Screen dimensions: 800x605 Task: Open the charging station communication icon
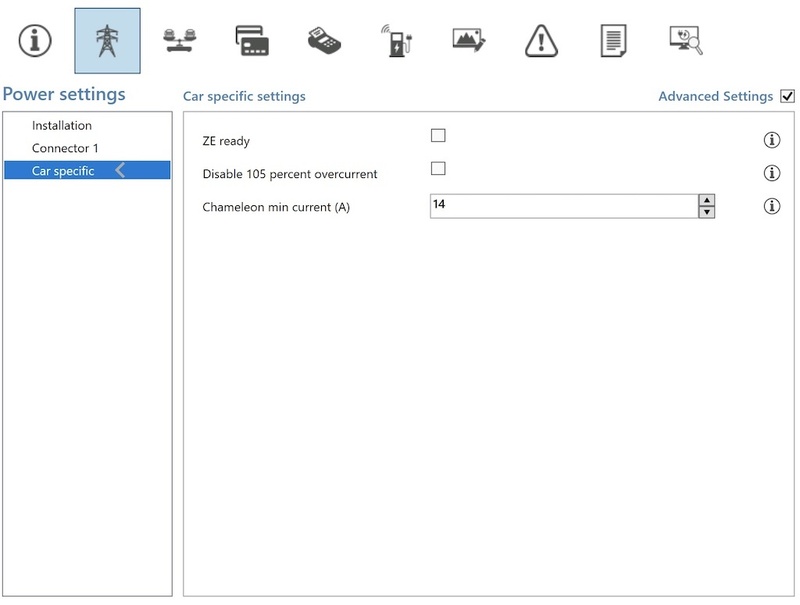click(397, 41)
